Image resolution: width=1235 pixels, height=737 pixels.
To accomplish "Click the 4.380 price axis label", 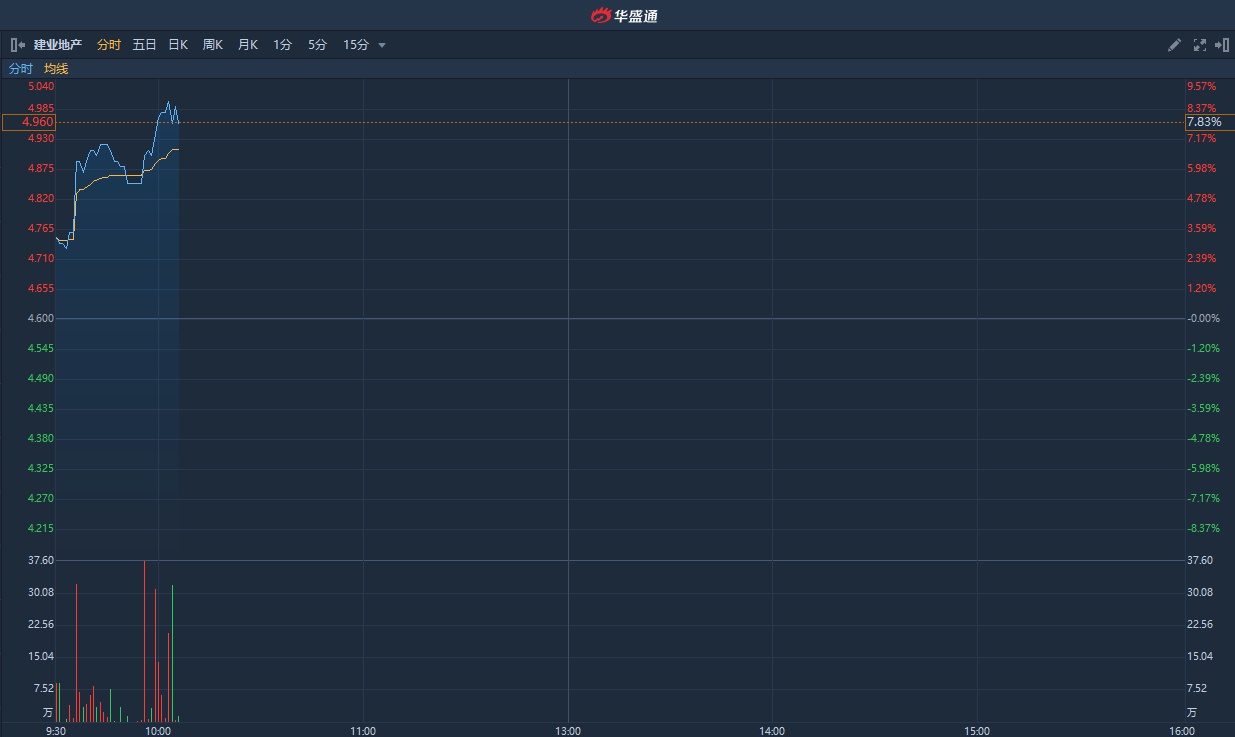I will pyautogui.click(x=41, y=438).
